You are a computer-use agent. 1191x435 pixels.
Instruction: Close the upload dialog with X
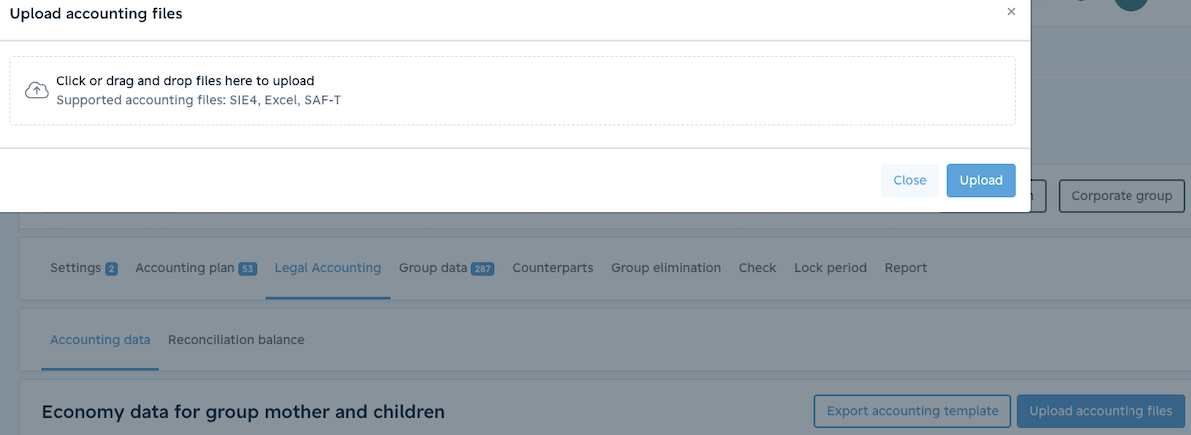coord(1011,12)
